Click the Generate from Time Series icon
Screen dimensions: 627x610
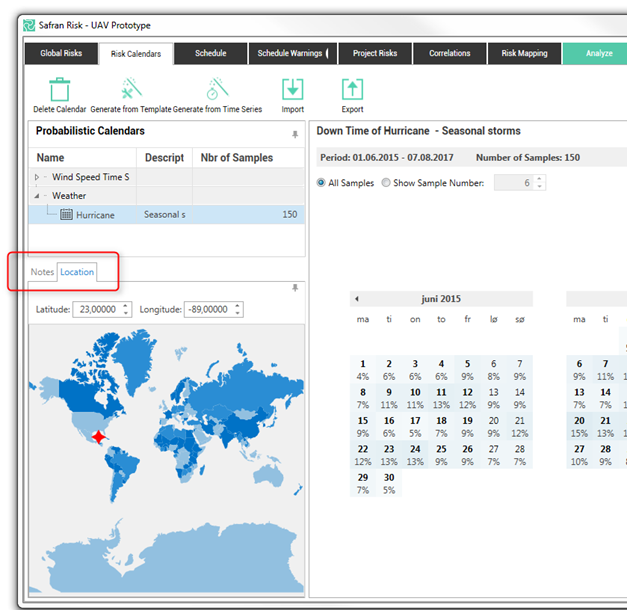click(x=218, y=88)
